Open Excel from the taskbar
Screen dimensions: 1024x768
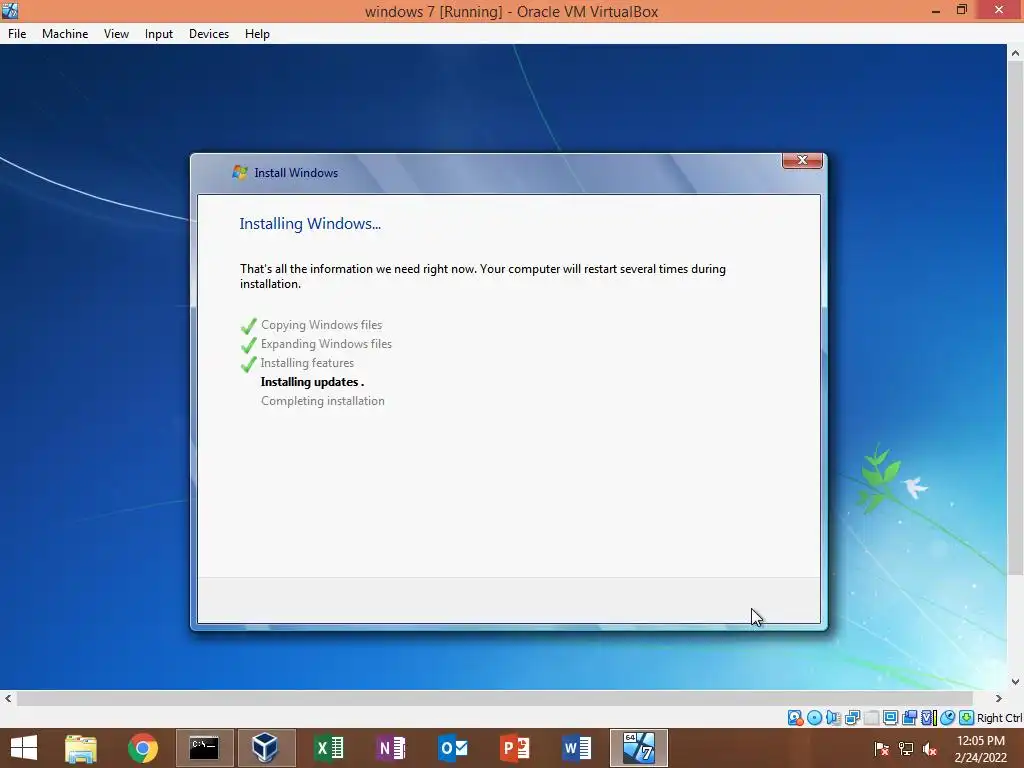328,748
